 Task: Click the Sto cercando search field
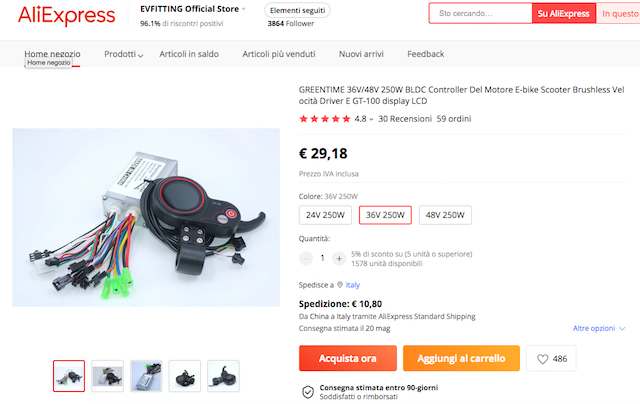[x=480, y=13]
